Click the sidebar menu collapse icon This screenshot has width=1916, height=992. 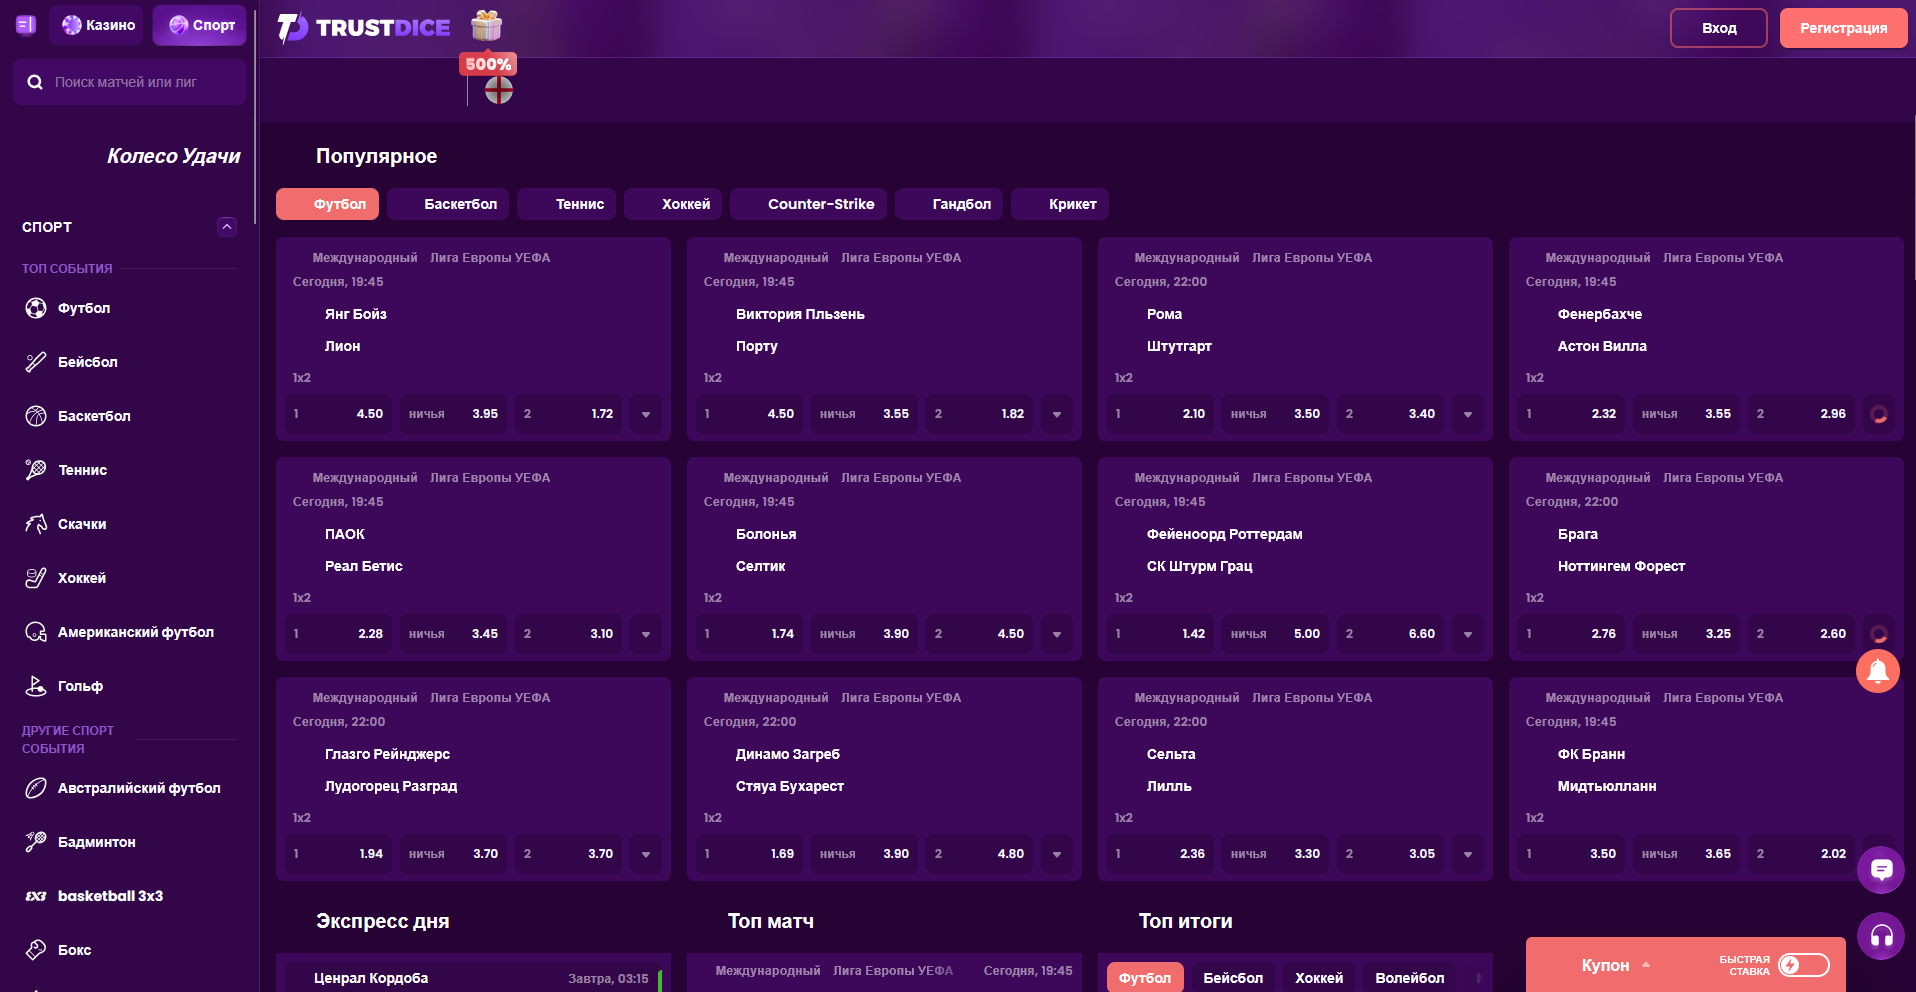coord(26,25)
